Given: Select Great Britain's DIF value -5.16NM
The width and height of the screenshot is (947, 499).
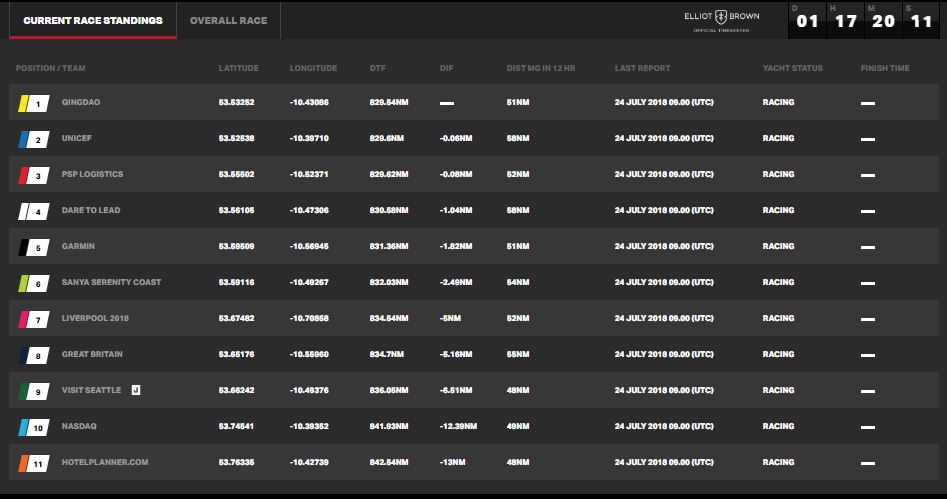Looking at the screenshot, I should click(456, 354).
